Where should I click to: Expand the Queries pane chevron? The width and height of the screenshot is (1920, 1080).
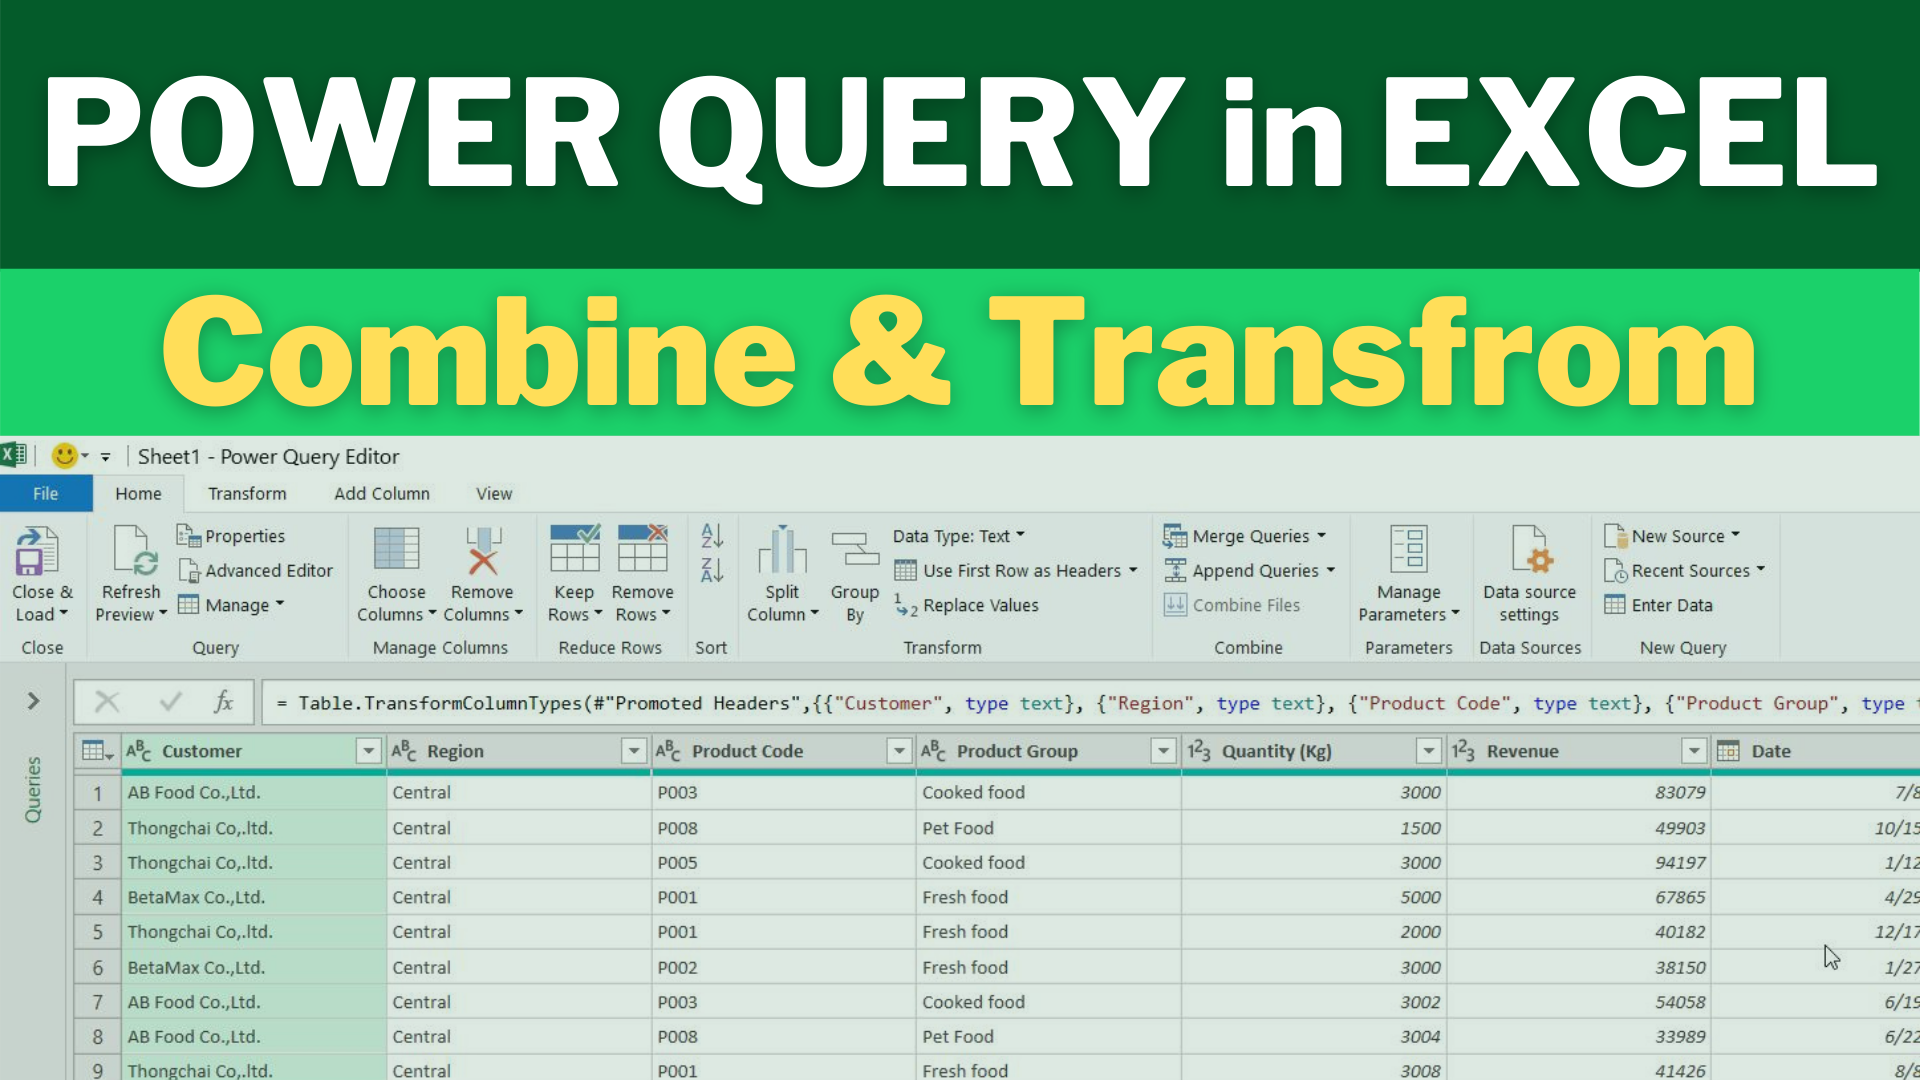[33, 701]
